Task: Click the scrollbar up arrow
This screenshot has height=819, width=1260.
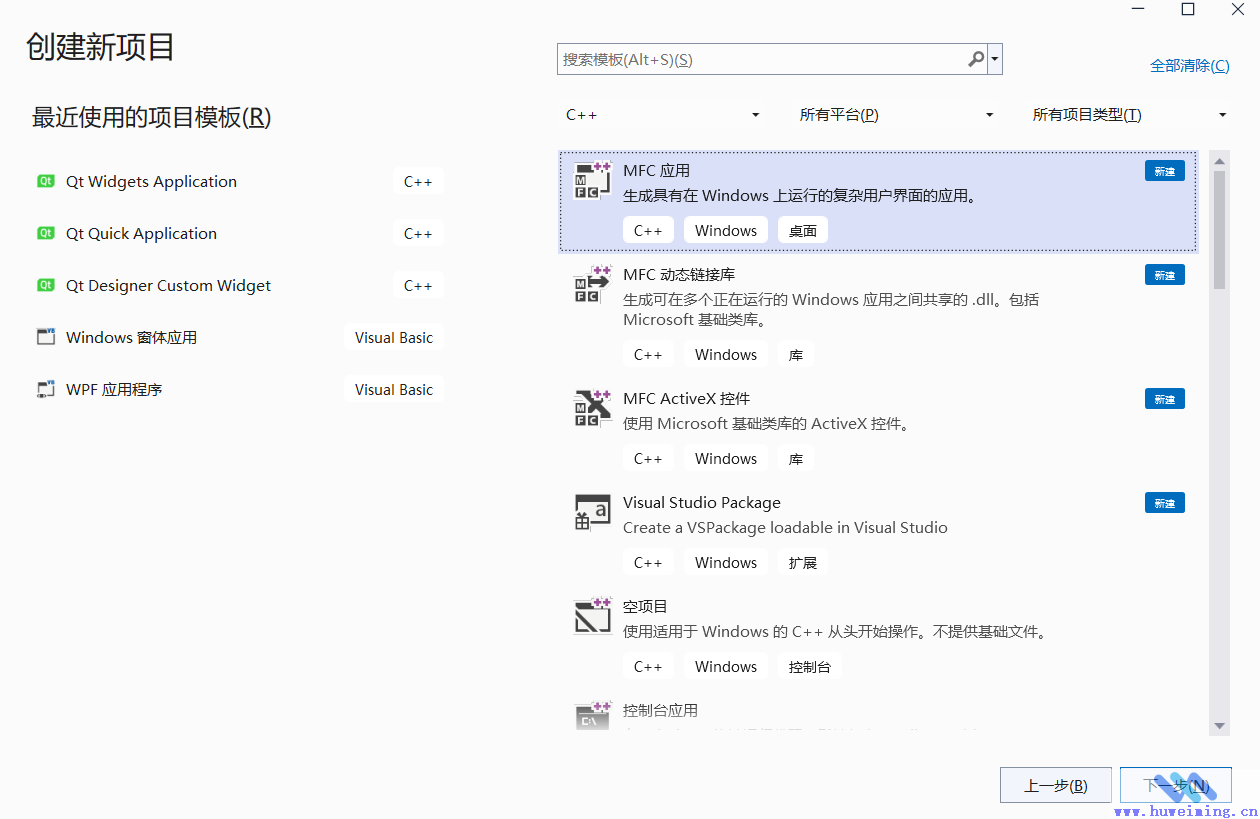Action: click(1220, 160)
